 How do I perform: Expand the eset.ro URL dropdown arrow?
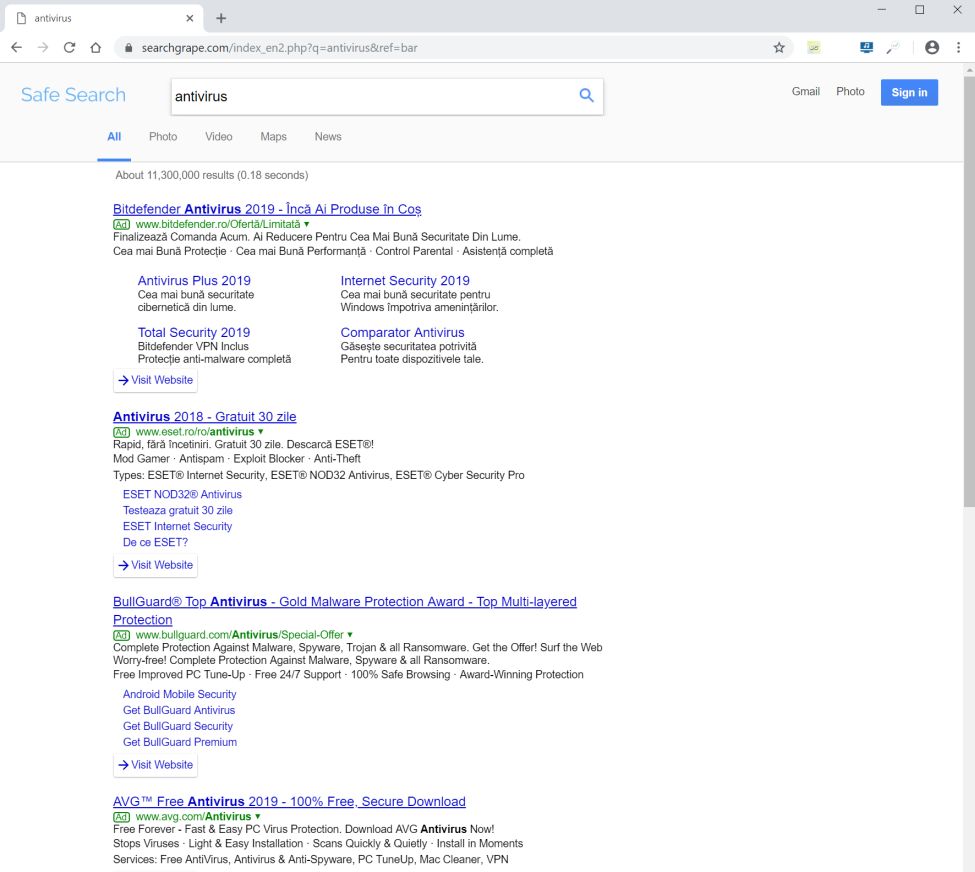click(261, 432)
